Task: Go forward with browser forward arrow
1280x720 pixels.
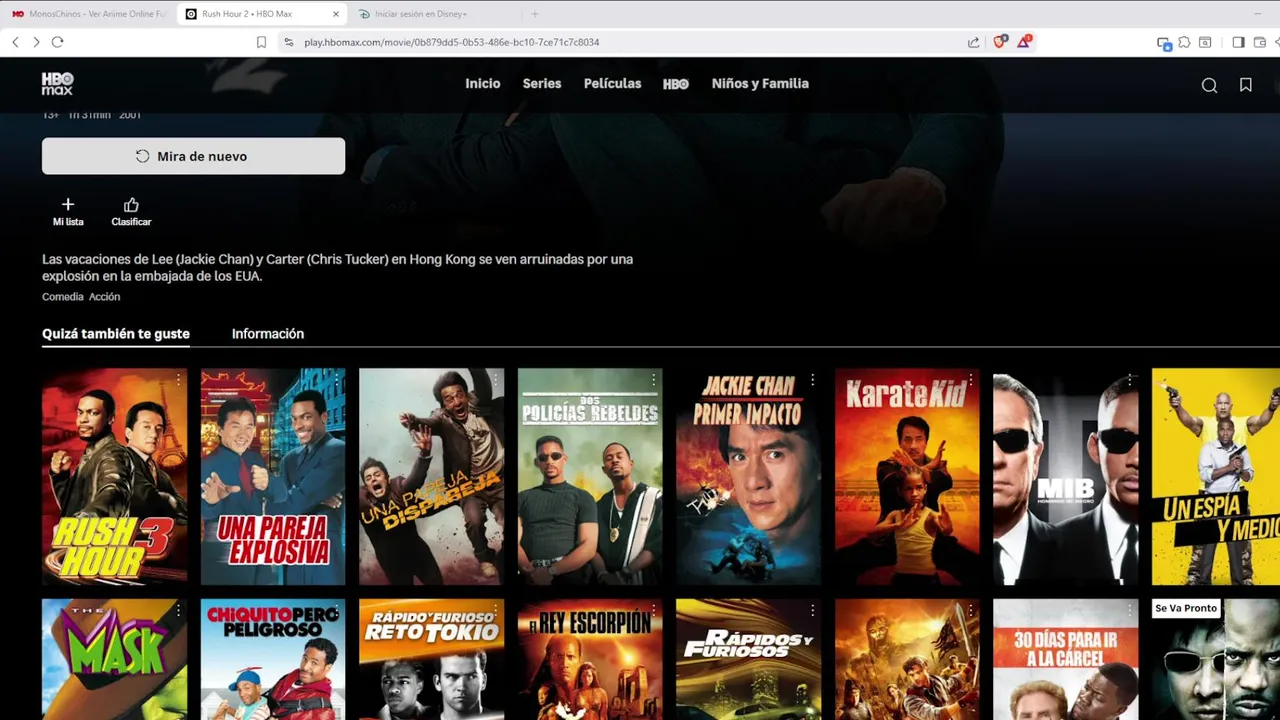Action: 36,42
